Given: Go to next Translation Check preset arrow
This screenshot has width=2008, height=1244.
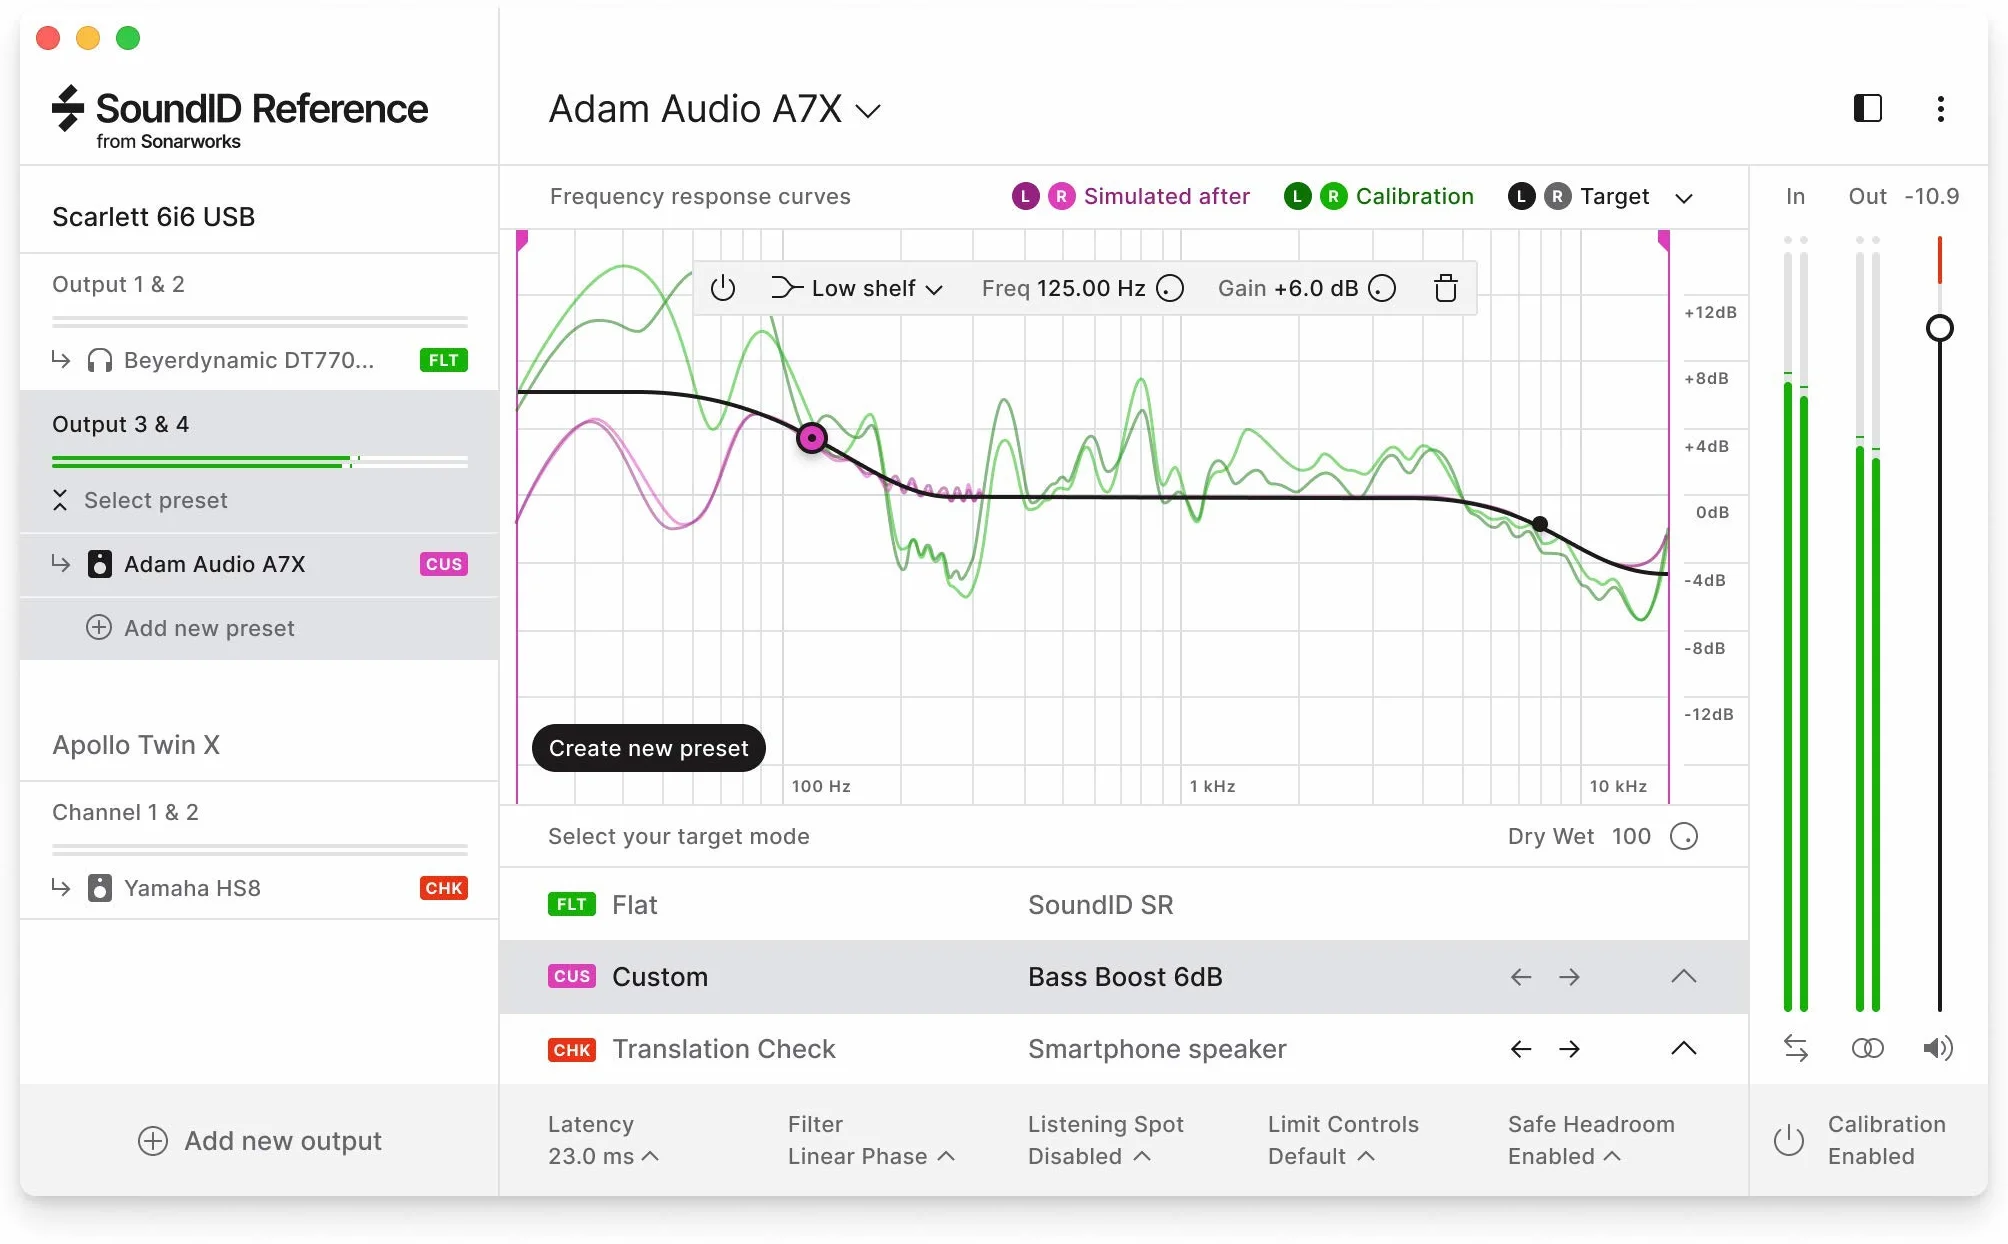Looking at the screenshot, I should click(1569, 1049).
